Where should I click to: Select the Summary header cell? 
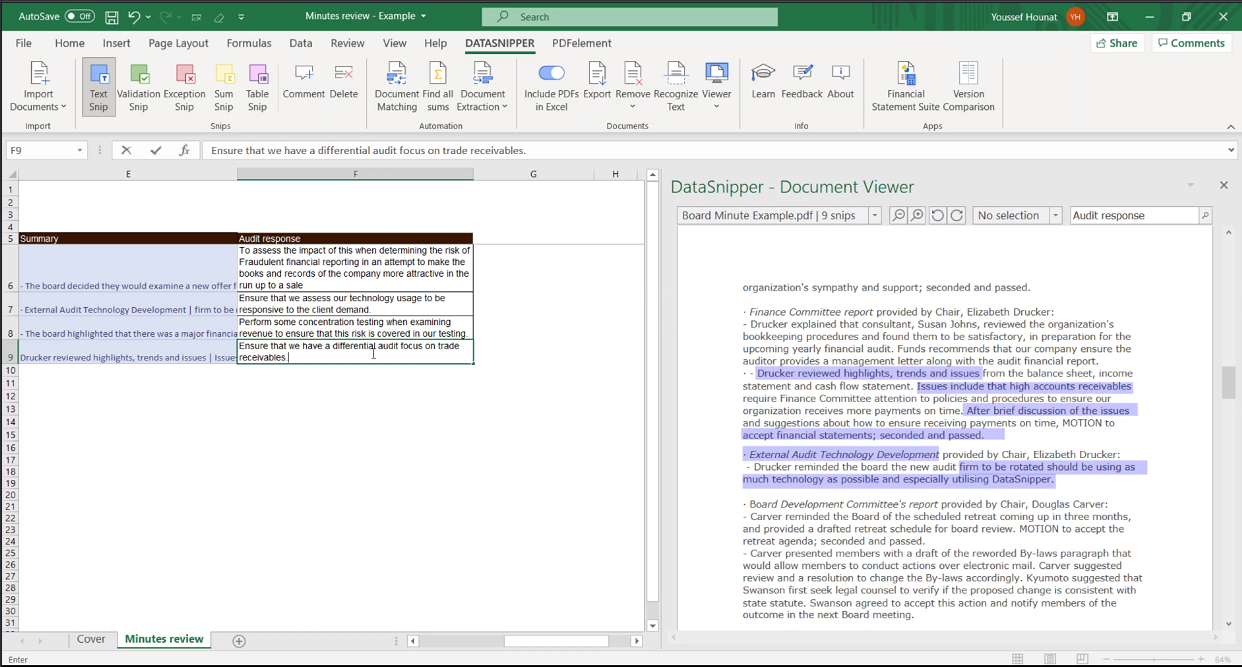[128, 239]
